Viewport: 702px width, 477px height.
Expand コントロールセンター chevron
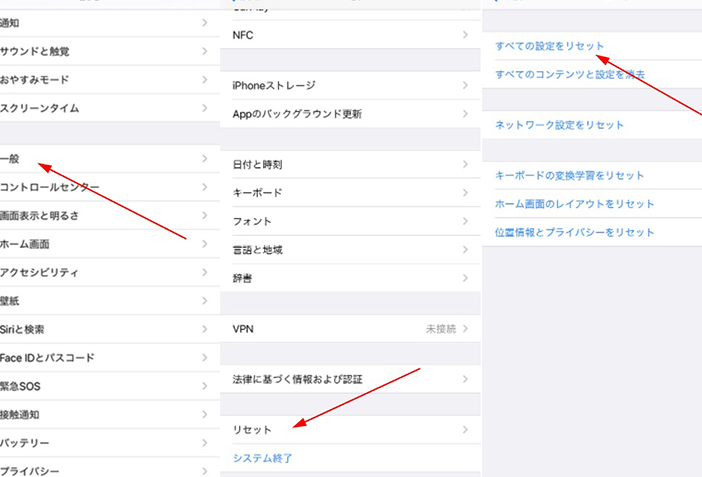(x=205, y=187)
